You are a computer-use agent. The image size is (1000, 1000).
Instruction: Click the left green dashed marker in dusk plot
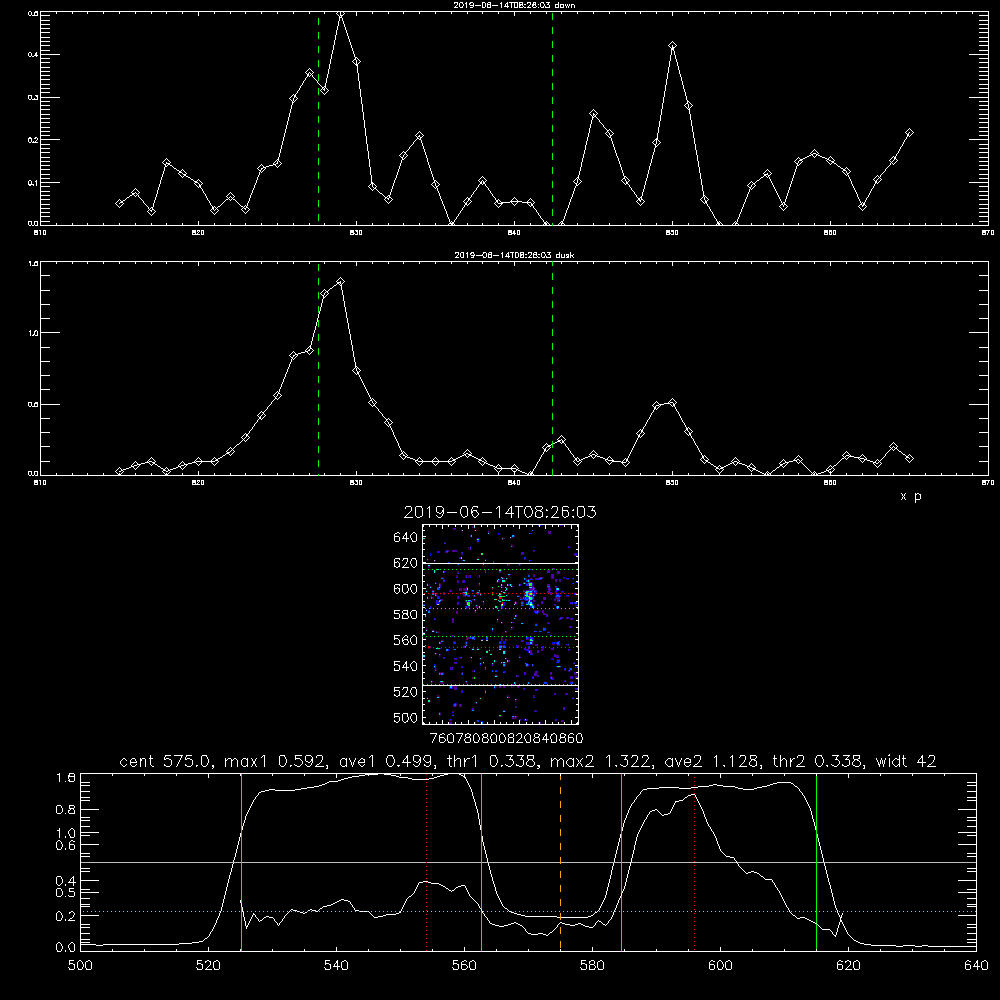click(x=318, y=368)
